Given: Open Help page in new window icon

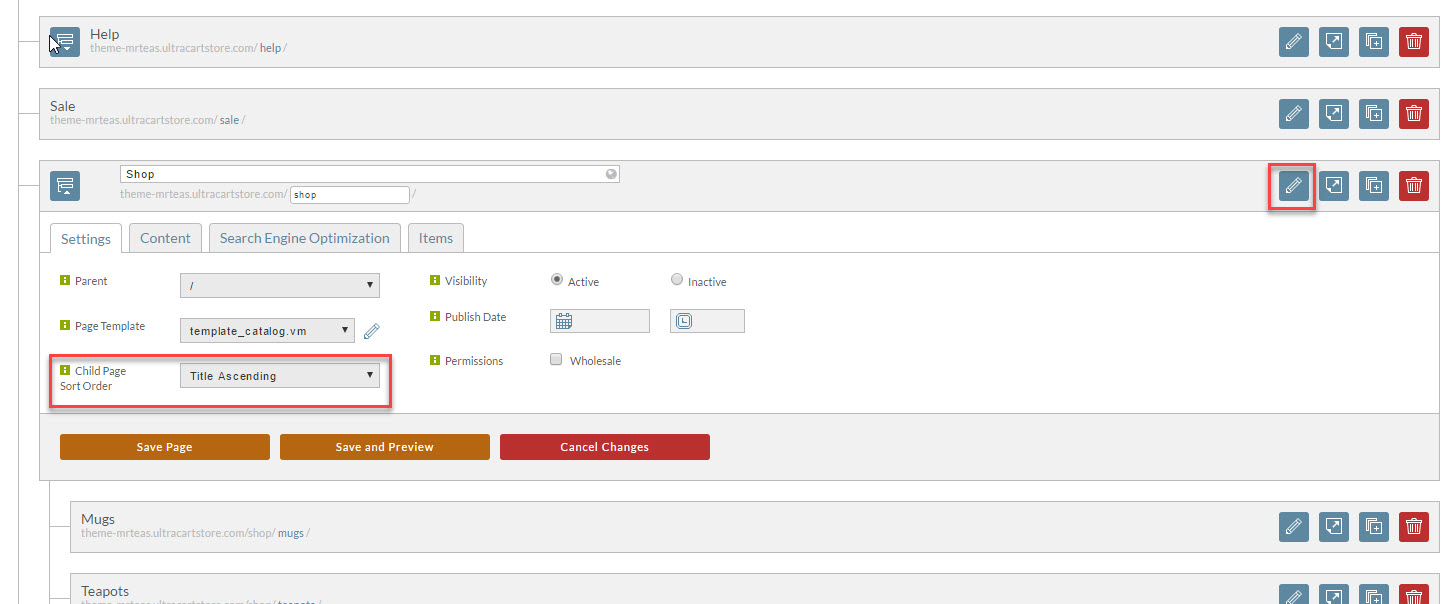Looking at the screenshot, I should pos(1334,42).
